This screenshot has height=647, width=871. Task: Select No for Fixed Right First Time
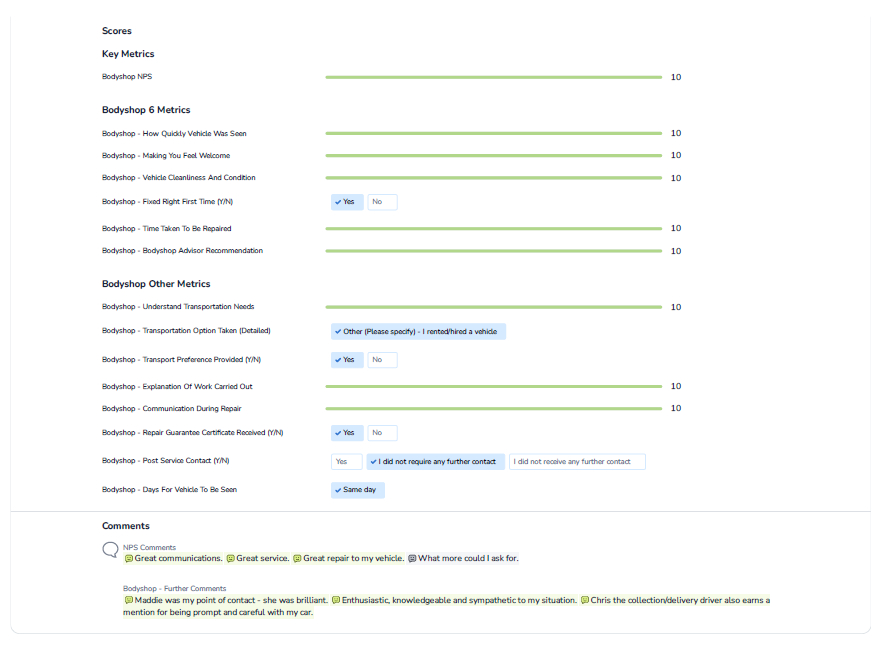pos(381,202)
